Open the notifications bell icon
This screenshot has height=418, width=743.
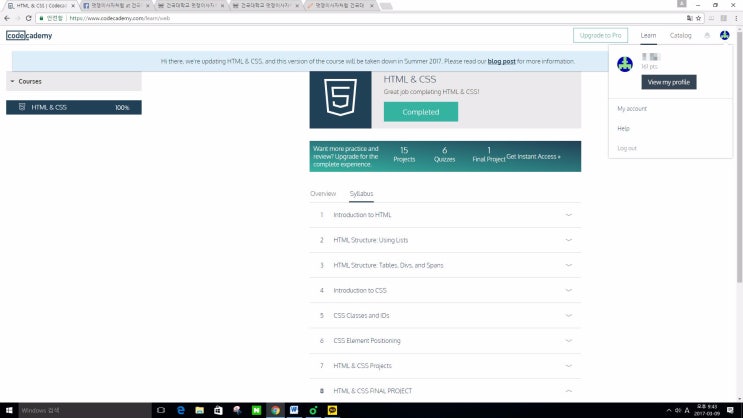tap(707, 36)
